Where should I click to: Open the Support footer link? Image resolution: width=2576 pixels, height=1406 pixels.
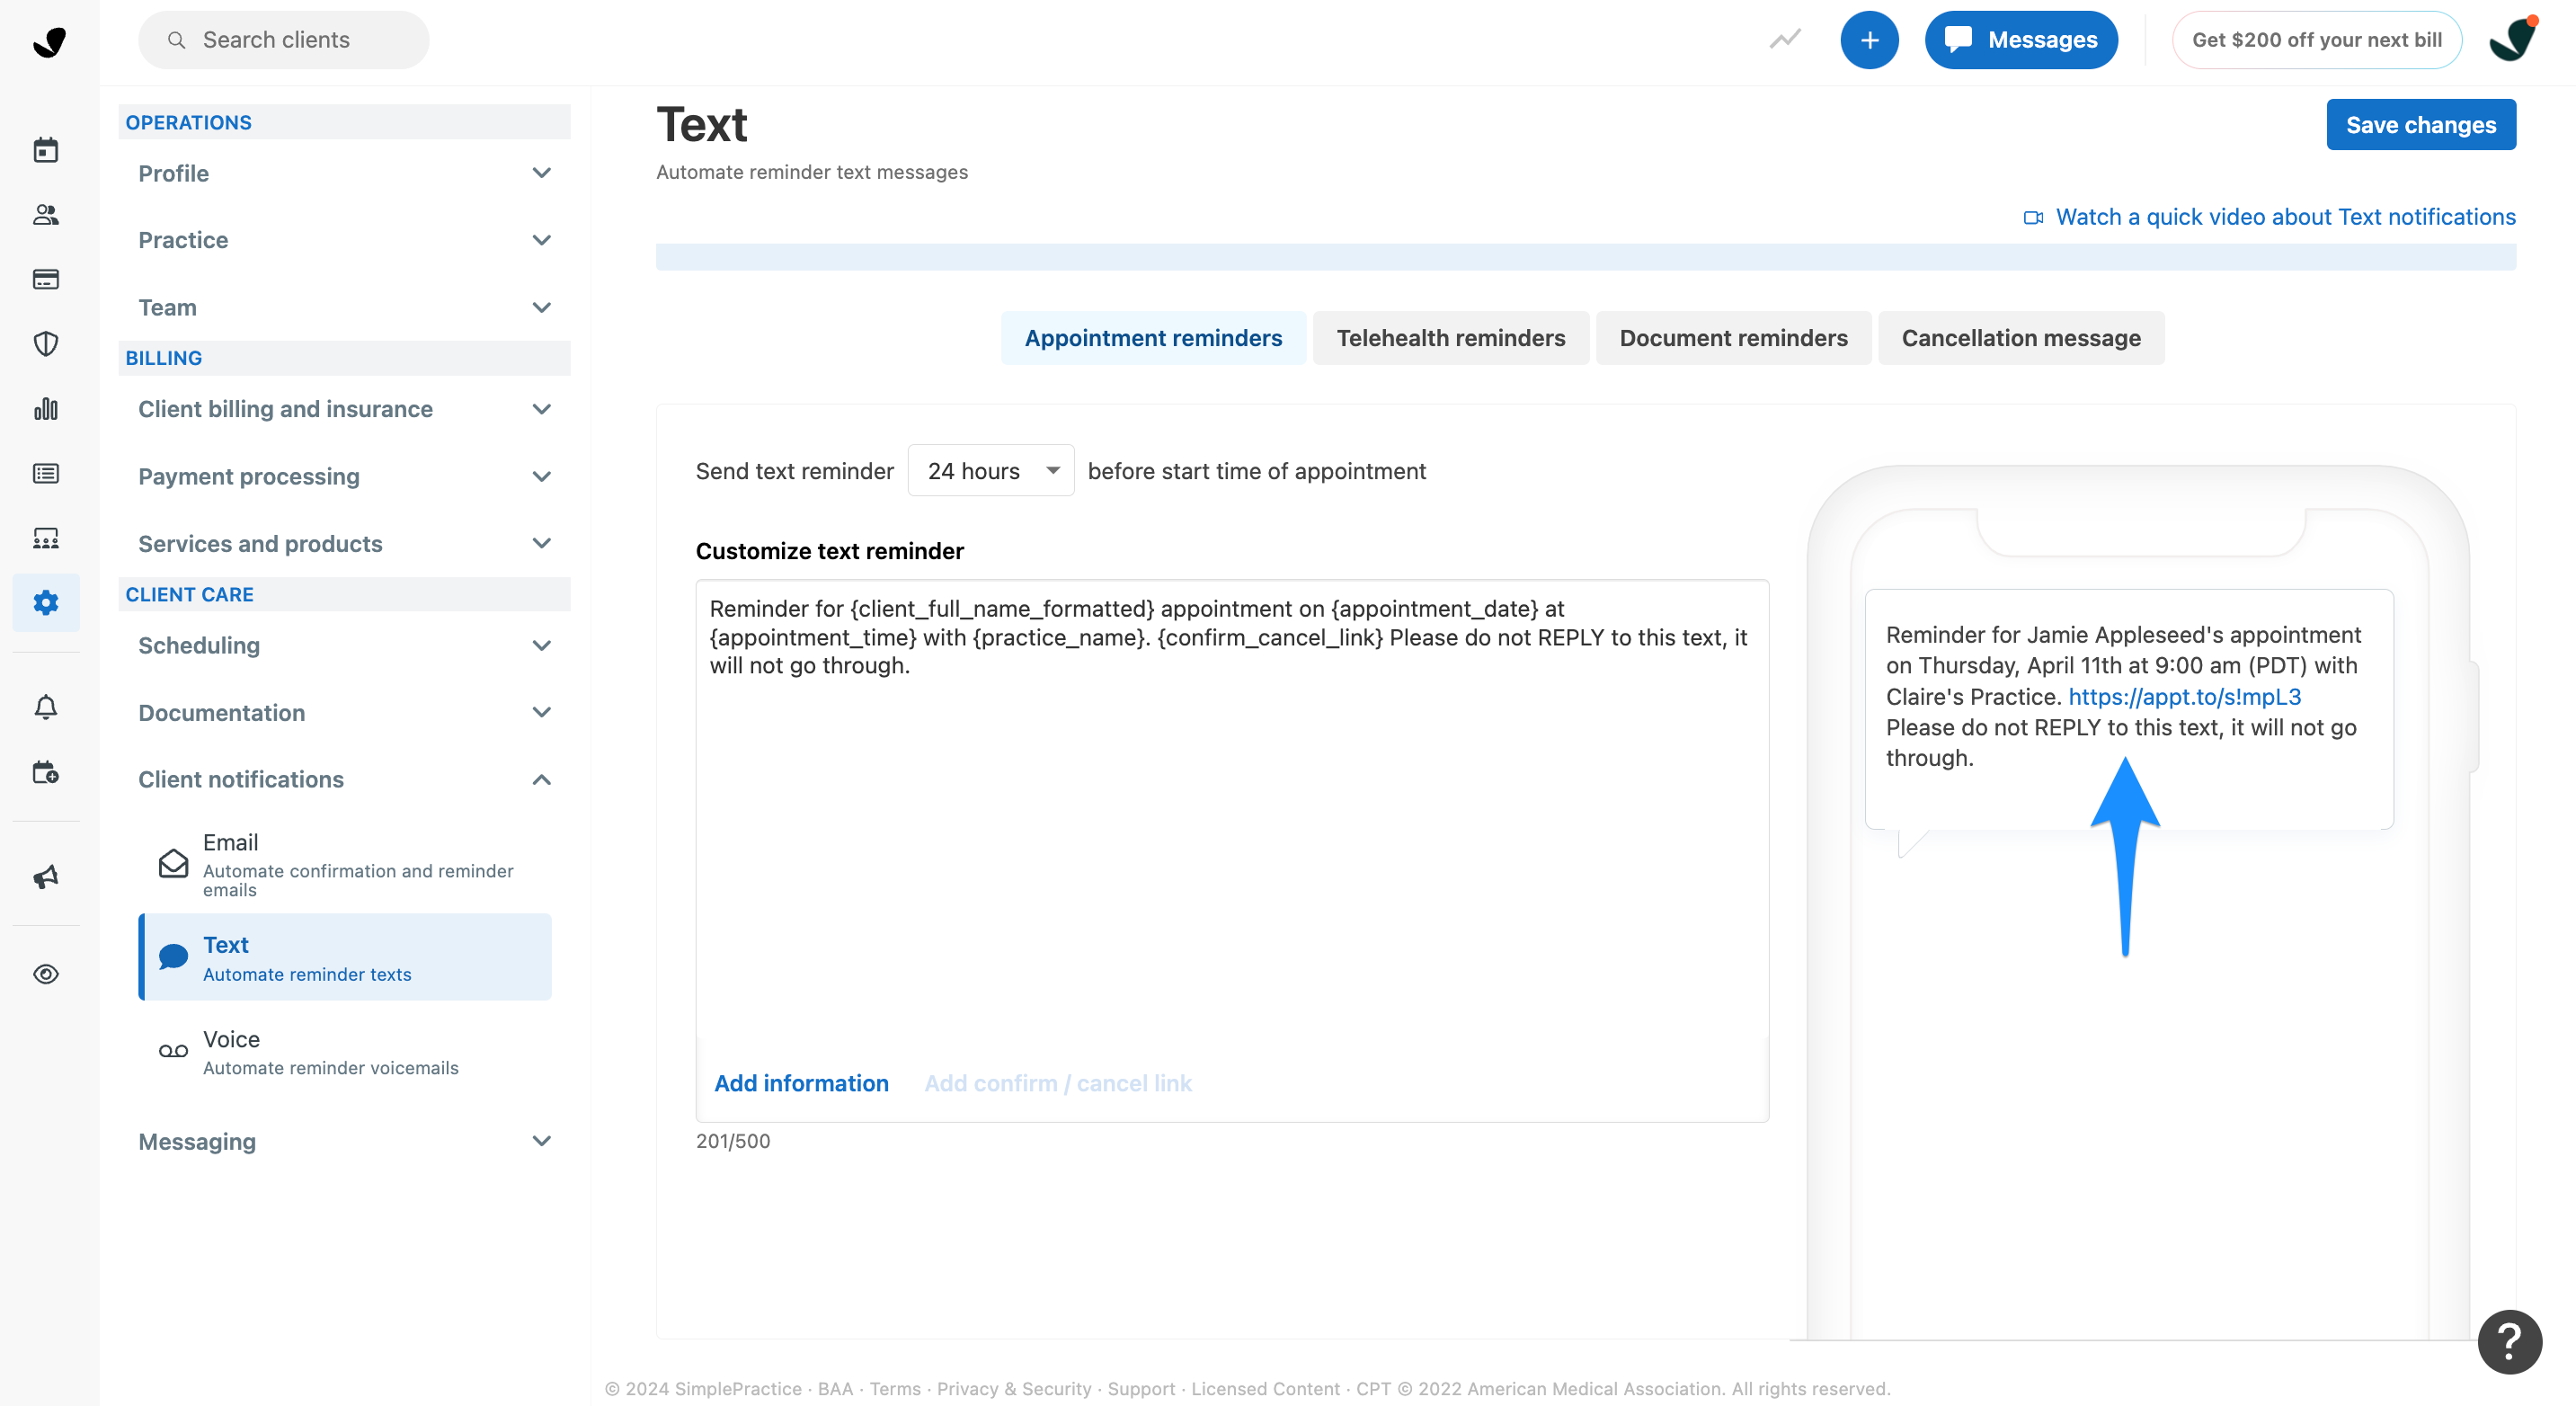point(1141,1388)
